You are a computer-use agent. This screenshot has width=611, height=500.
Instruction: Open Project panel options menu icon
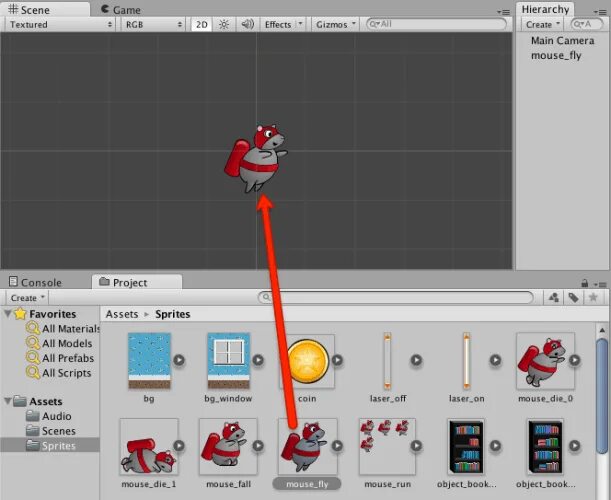pyautogui.click(x=600, y=284)
